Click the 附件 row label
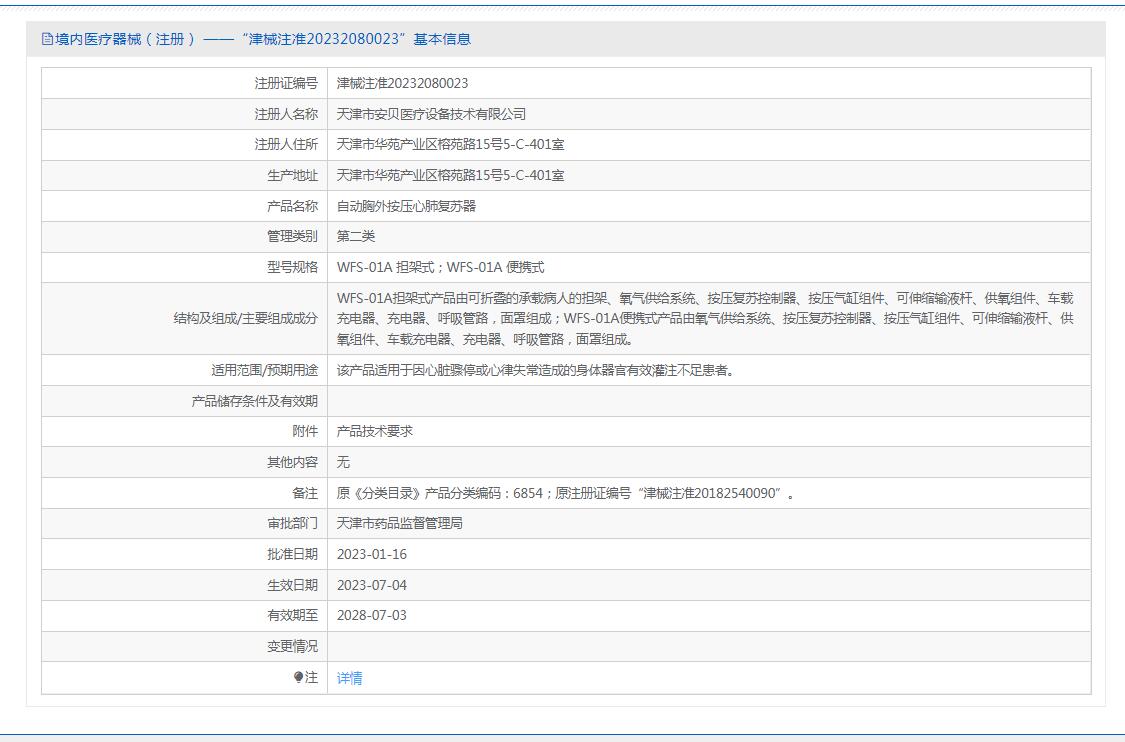The height and width of the screenshot is (742, 1125). 305,431
